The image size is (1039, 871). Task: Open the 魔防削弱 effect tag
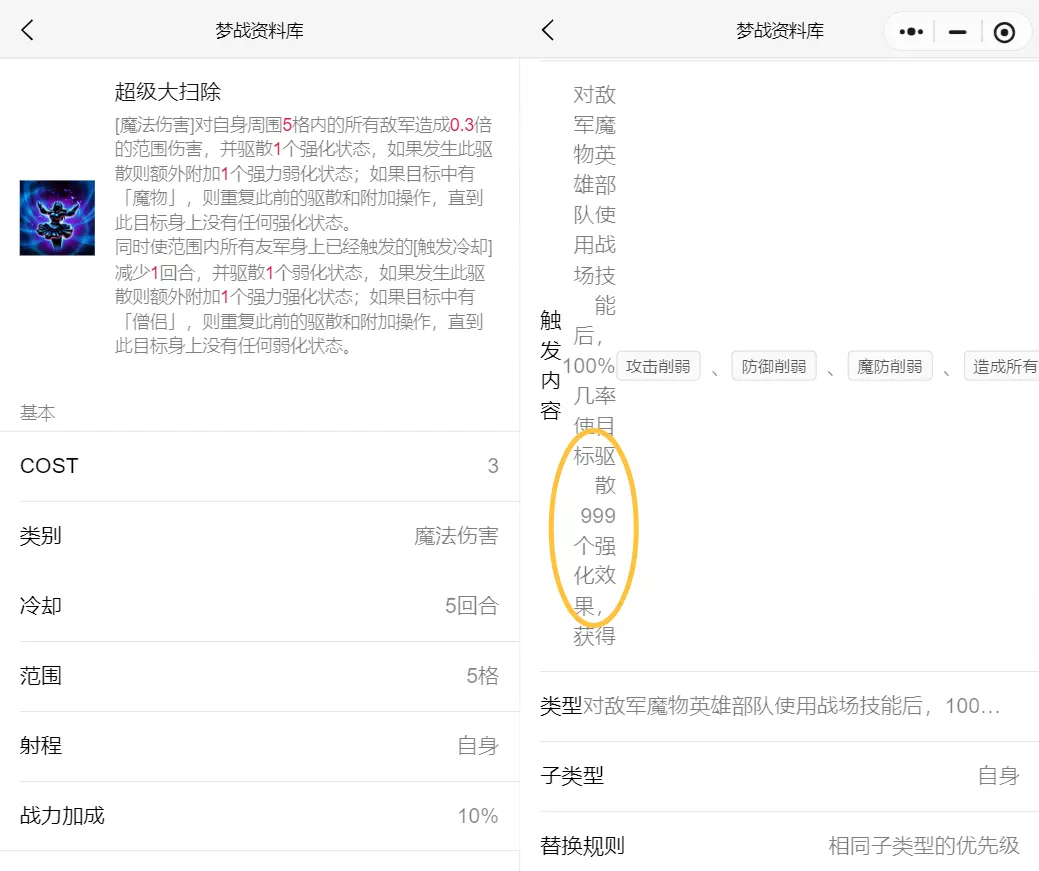[890, 366]
